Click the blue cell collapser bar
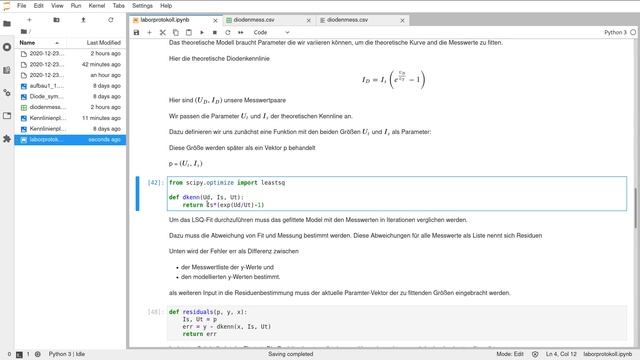Screen dimensions: 640x360 click(x=138, y=193)
